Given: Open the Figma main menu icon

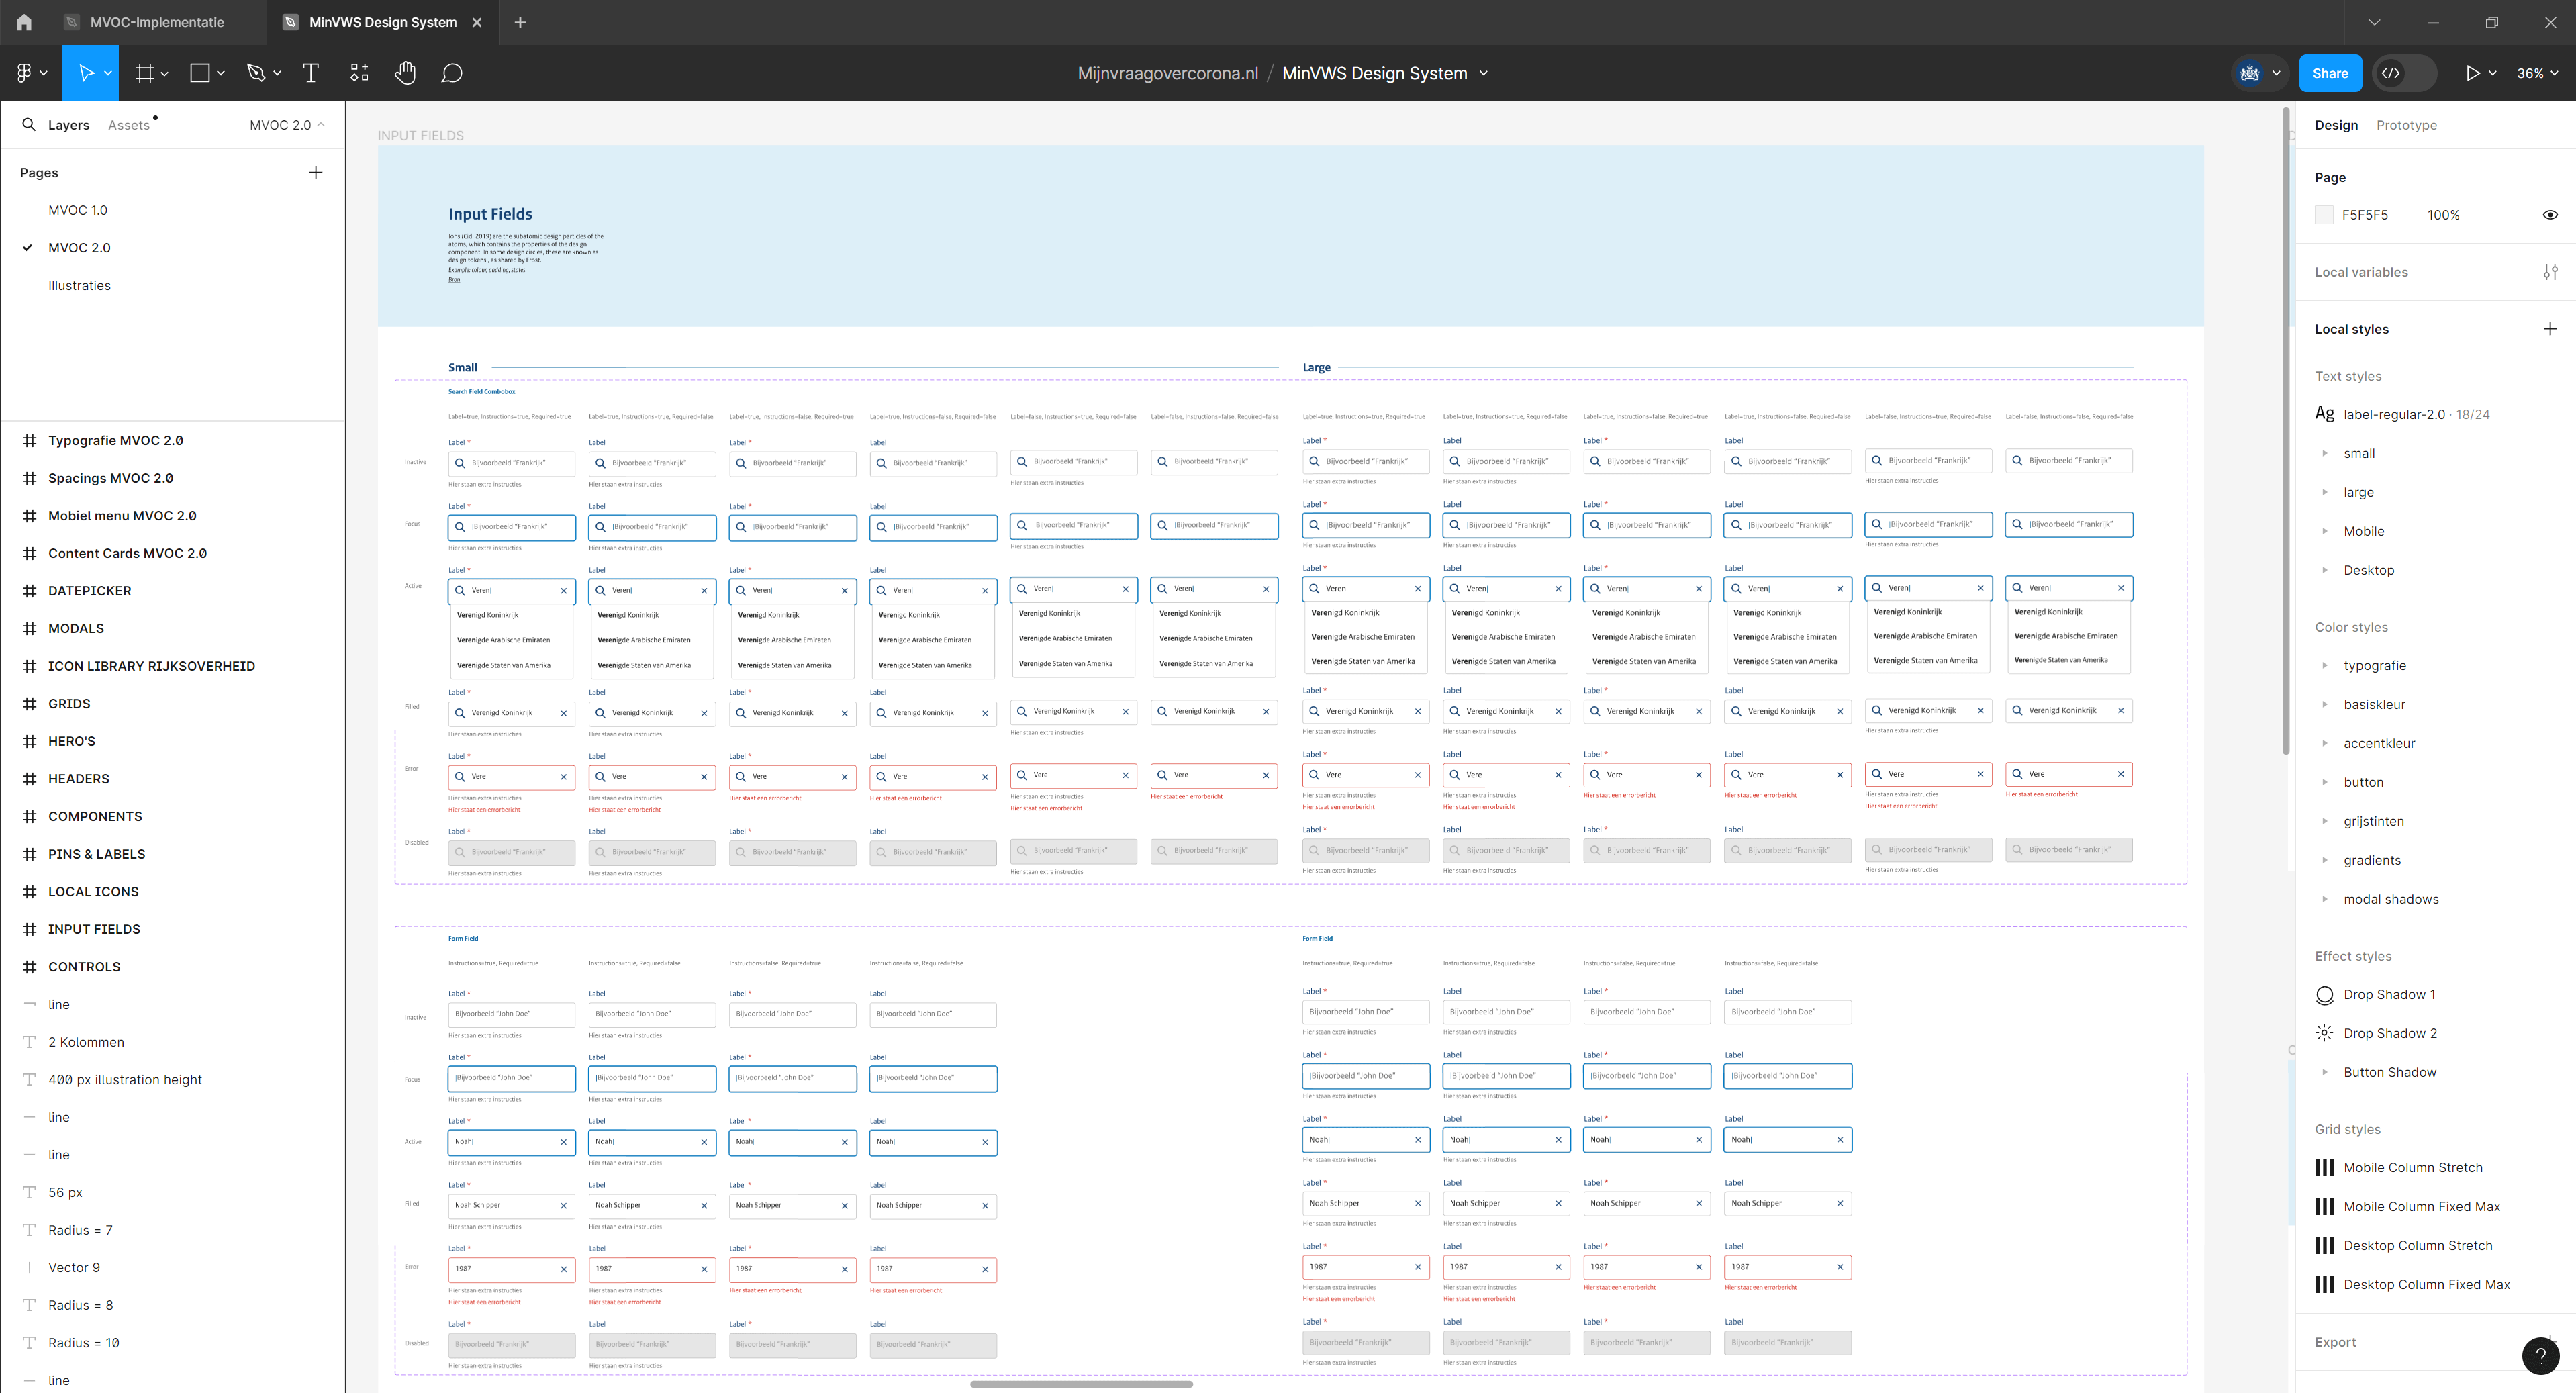Looking at the screenshot, I should [x=25, y=73].
